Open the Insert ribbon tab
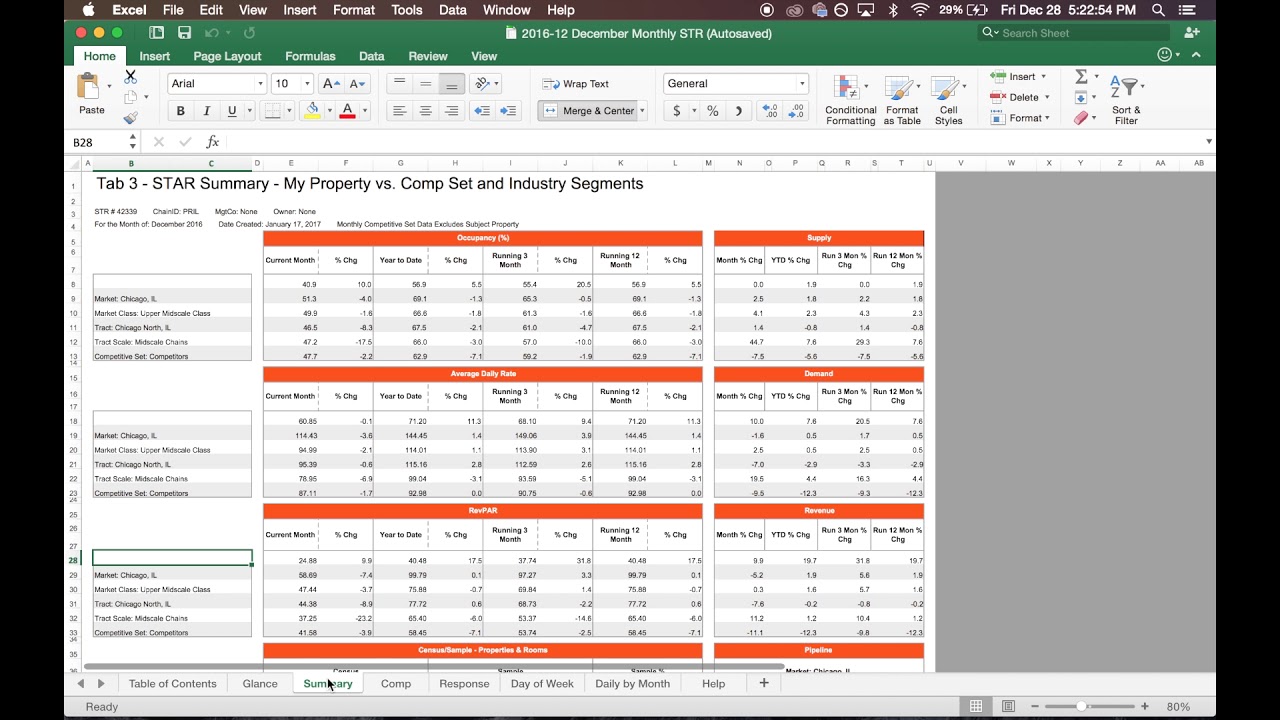Screen dimensions: 1280x720 [x=154, y=56]
